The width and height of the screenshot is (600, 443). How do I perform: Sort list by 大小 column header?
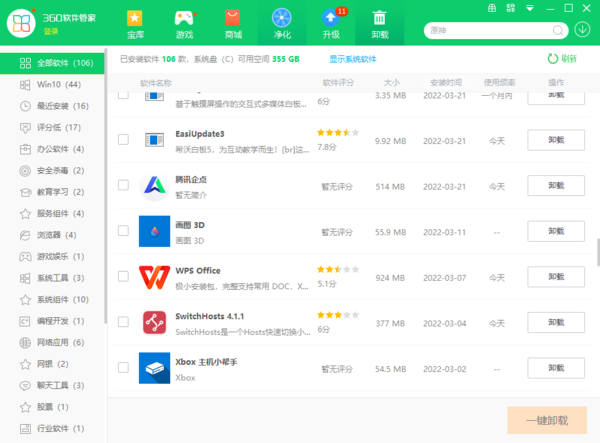389,82
